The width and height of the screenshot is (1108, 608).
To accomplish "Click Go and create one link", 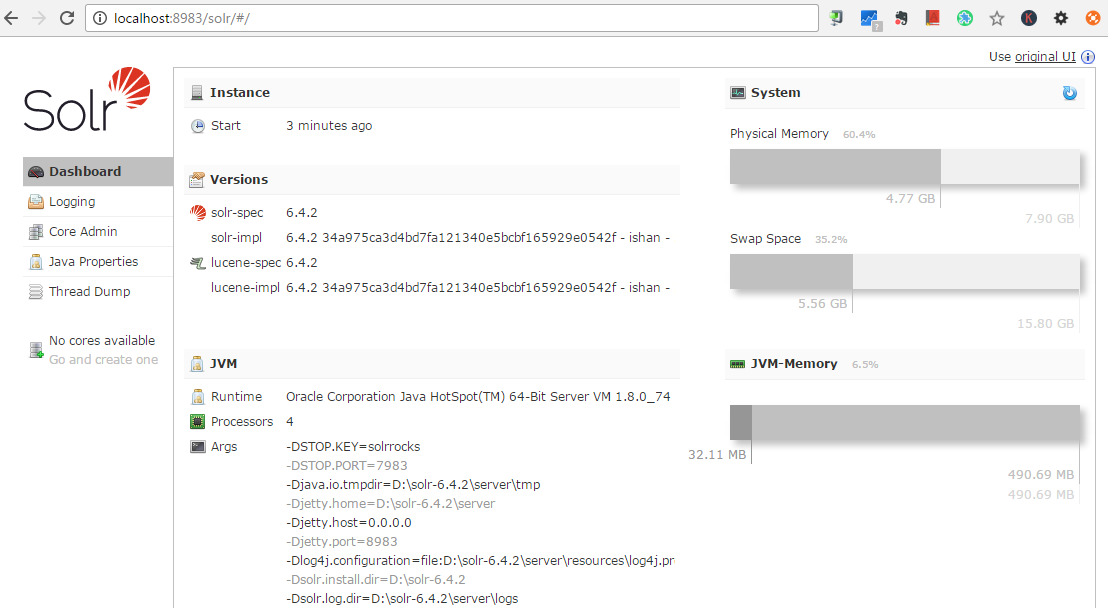I will click(x=103, y=359).
